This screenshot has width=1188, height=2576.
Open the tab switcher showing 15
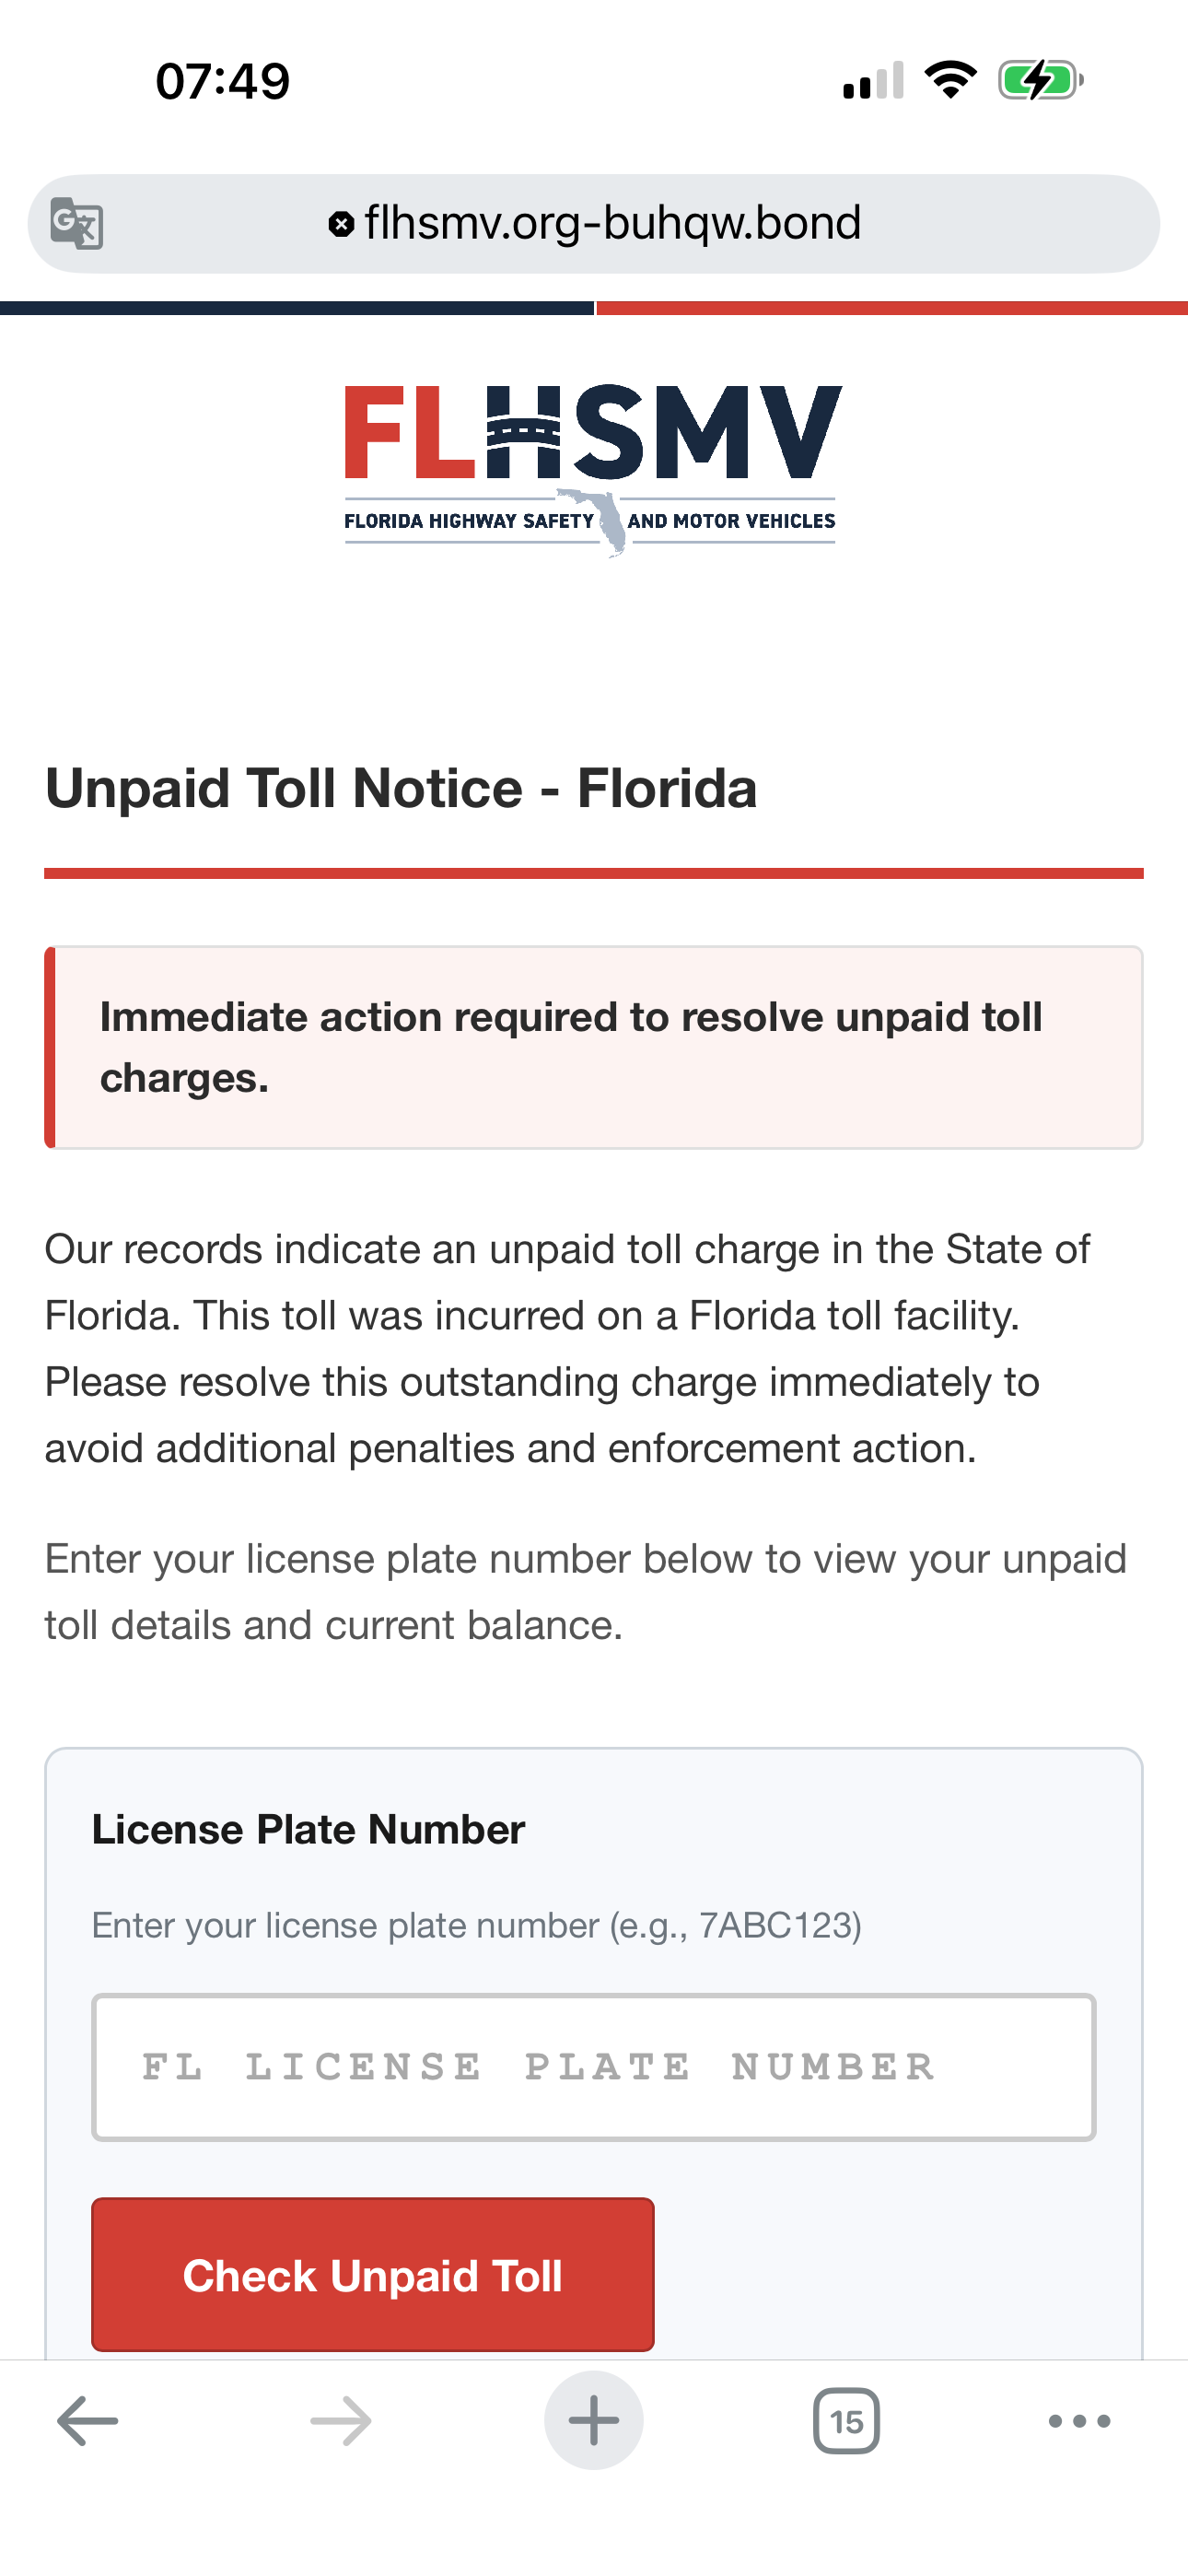(846, 2421)
